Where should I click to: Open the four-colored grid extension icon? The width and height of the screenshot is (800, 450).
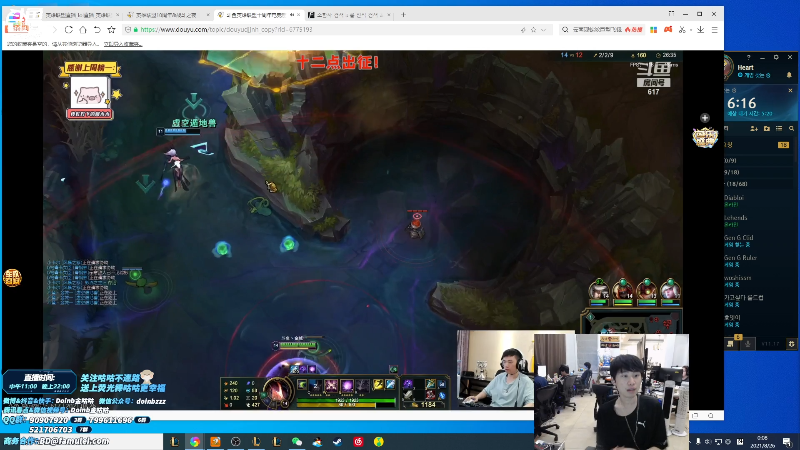click(x=653, y=30)
